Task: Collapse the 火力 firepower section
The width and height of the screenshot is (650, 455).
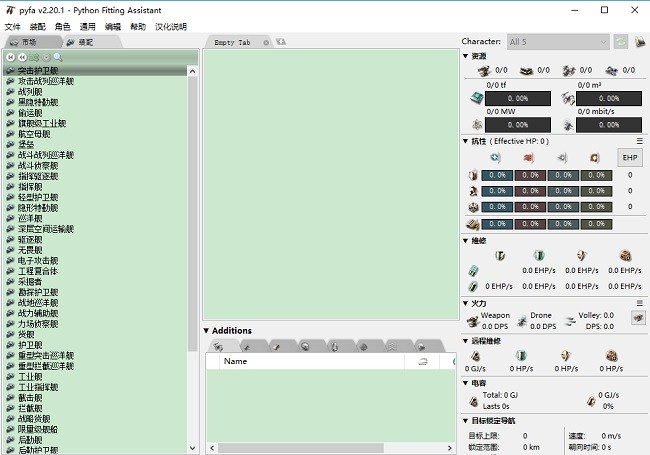Action: (466, 303)
